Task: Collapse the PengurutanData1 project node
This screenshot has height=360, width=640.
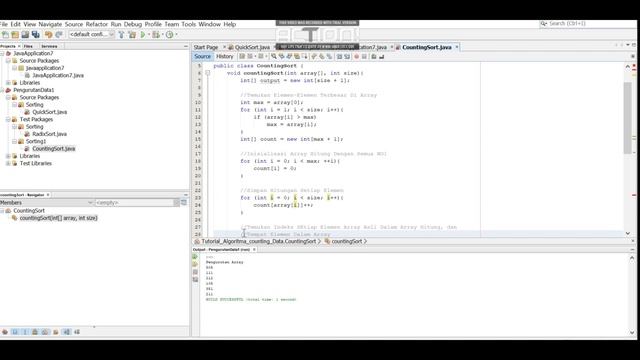Action: (2, 90)
